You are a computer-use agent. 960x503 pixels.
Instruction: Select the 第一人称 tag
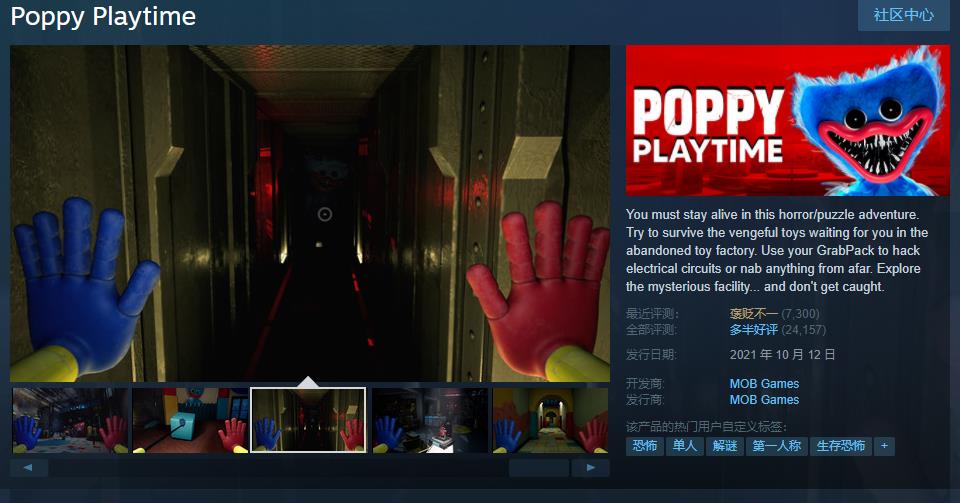(777, 446)
